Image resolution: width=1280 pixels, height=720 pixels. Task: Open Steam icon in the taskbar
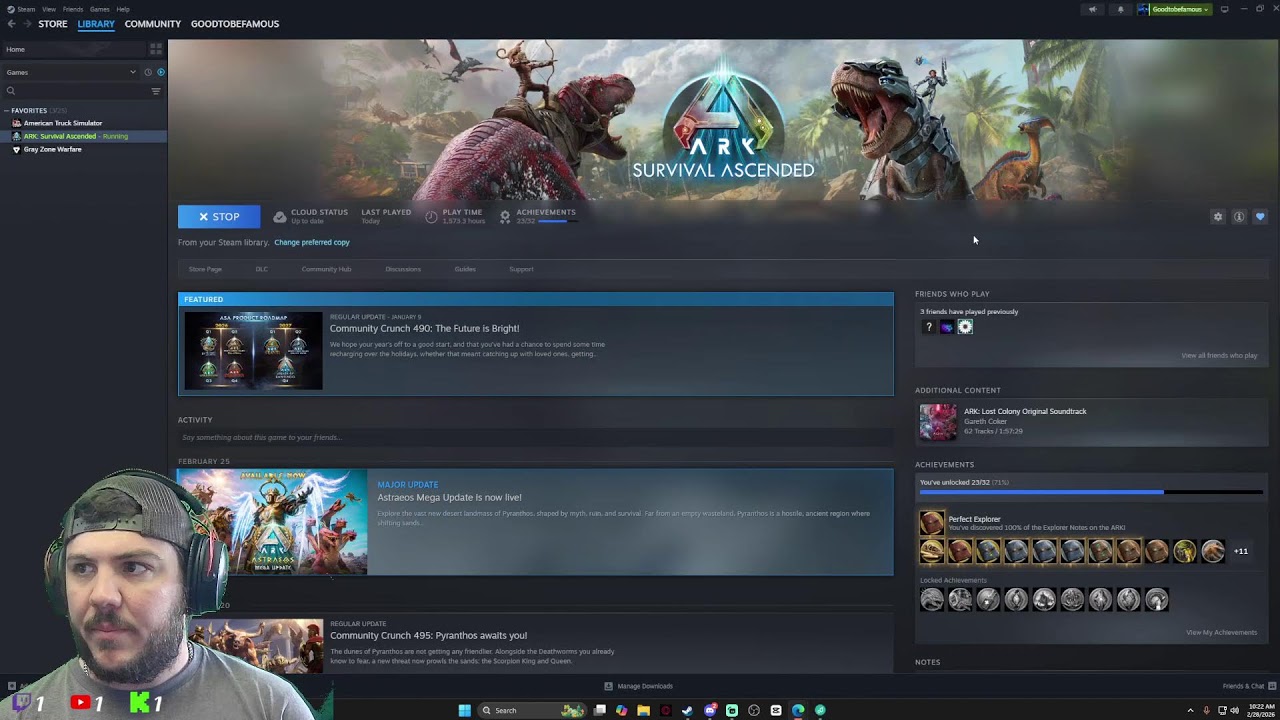687,710
